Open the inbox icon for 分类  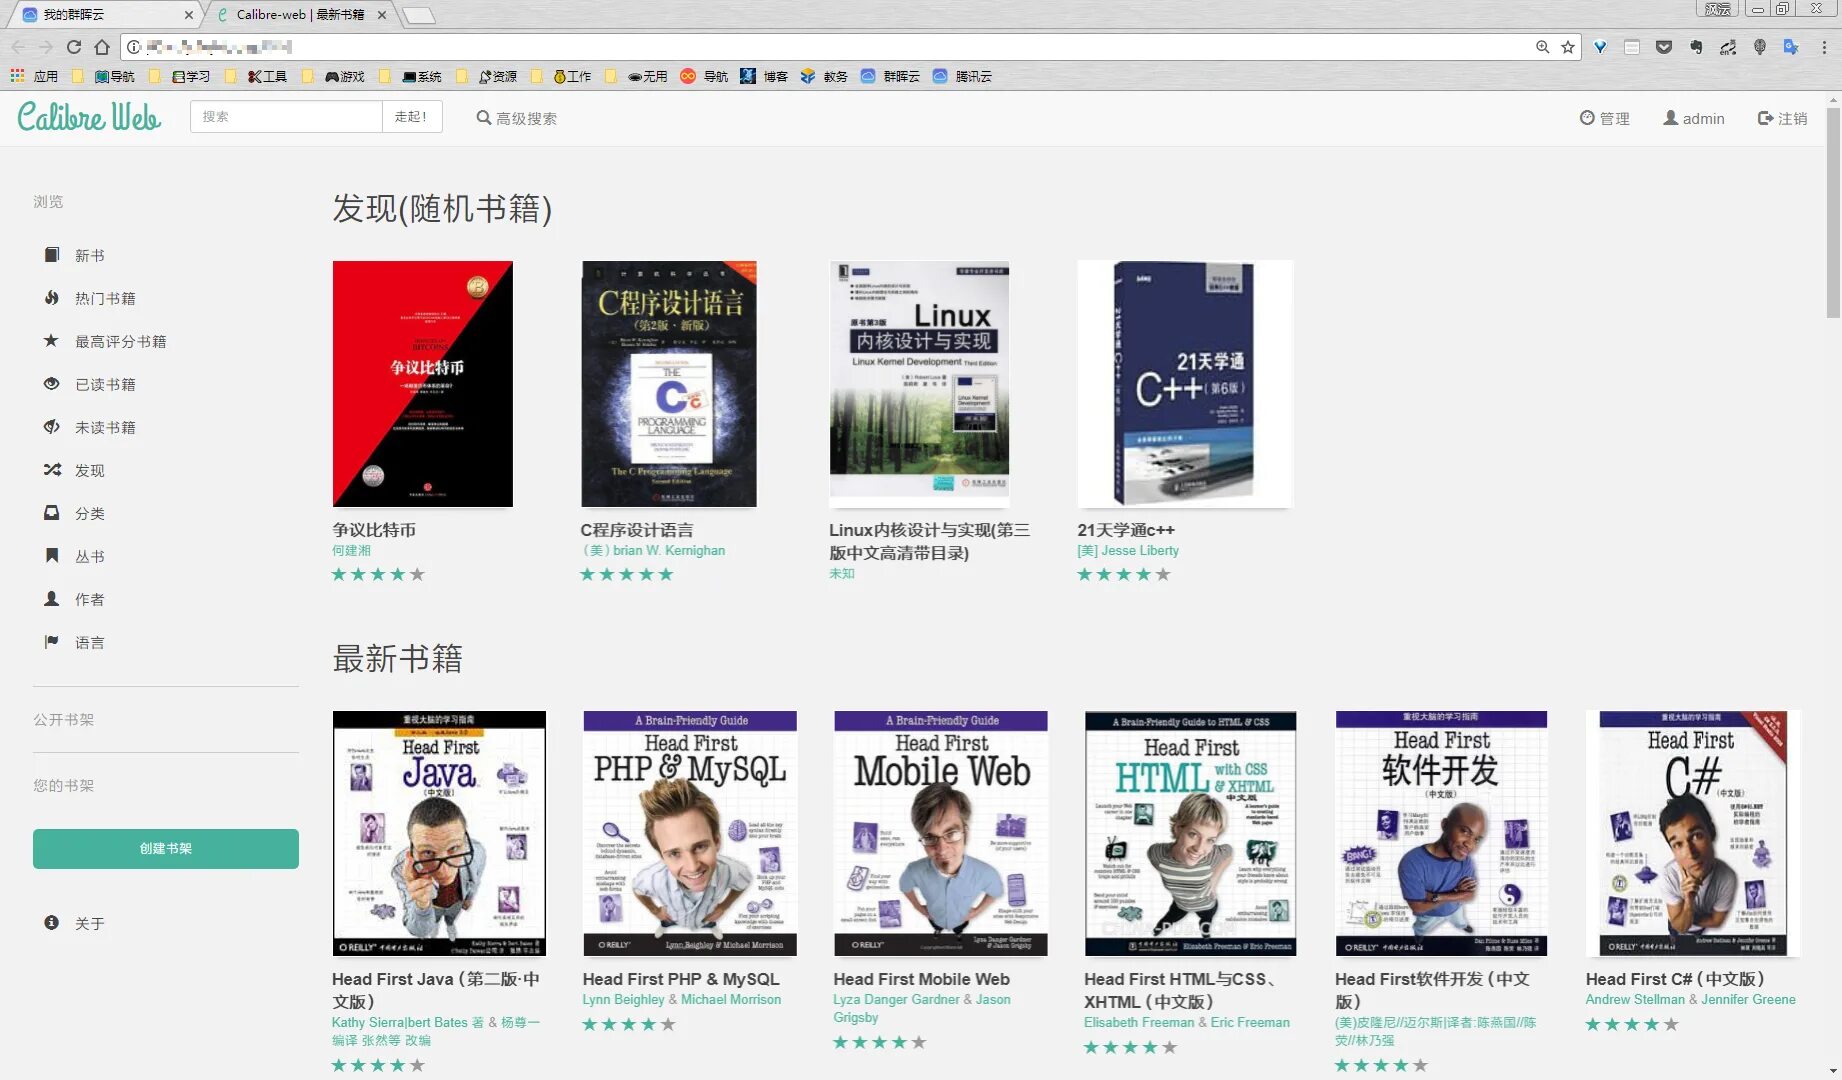52,513
